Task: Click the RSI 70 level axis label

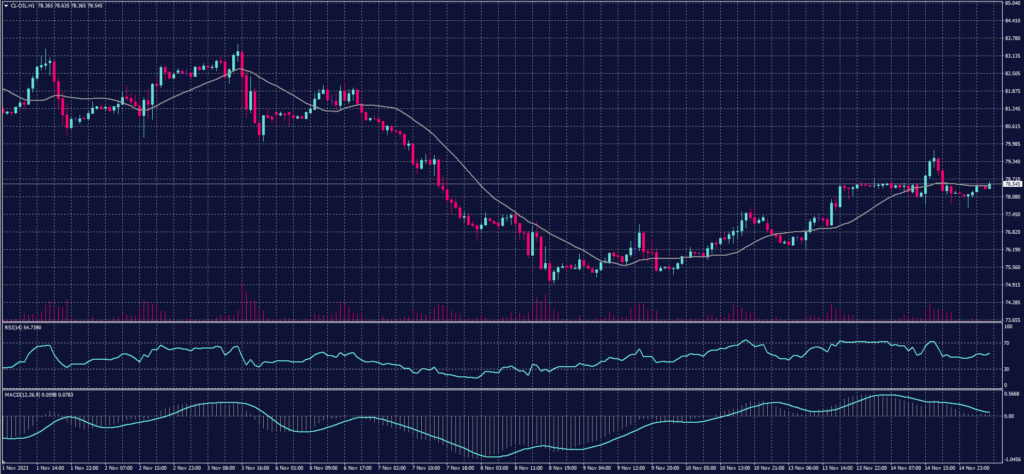Action: [1007, 342]
